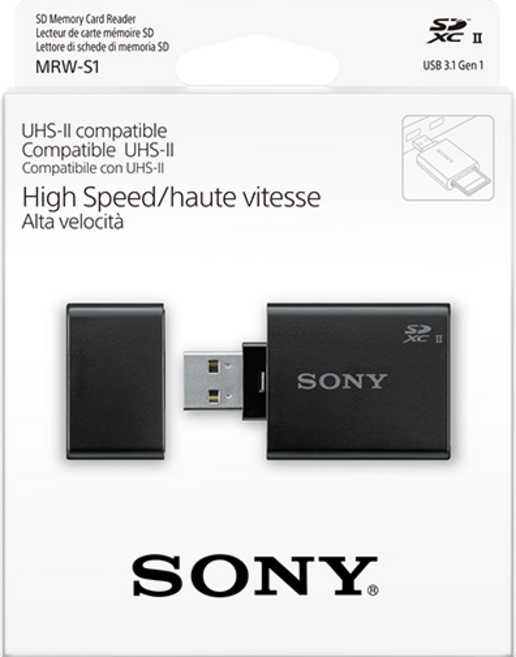Click the 'UHS-II compatible' line

94,131
